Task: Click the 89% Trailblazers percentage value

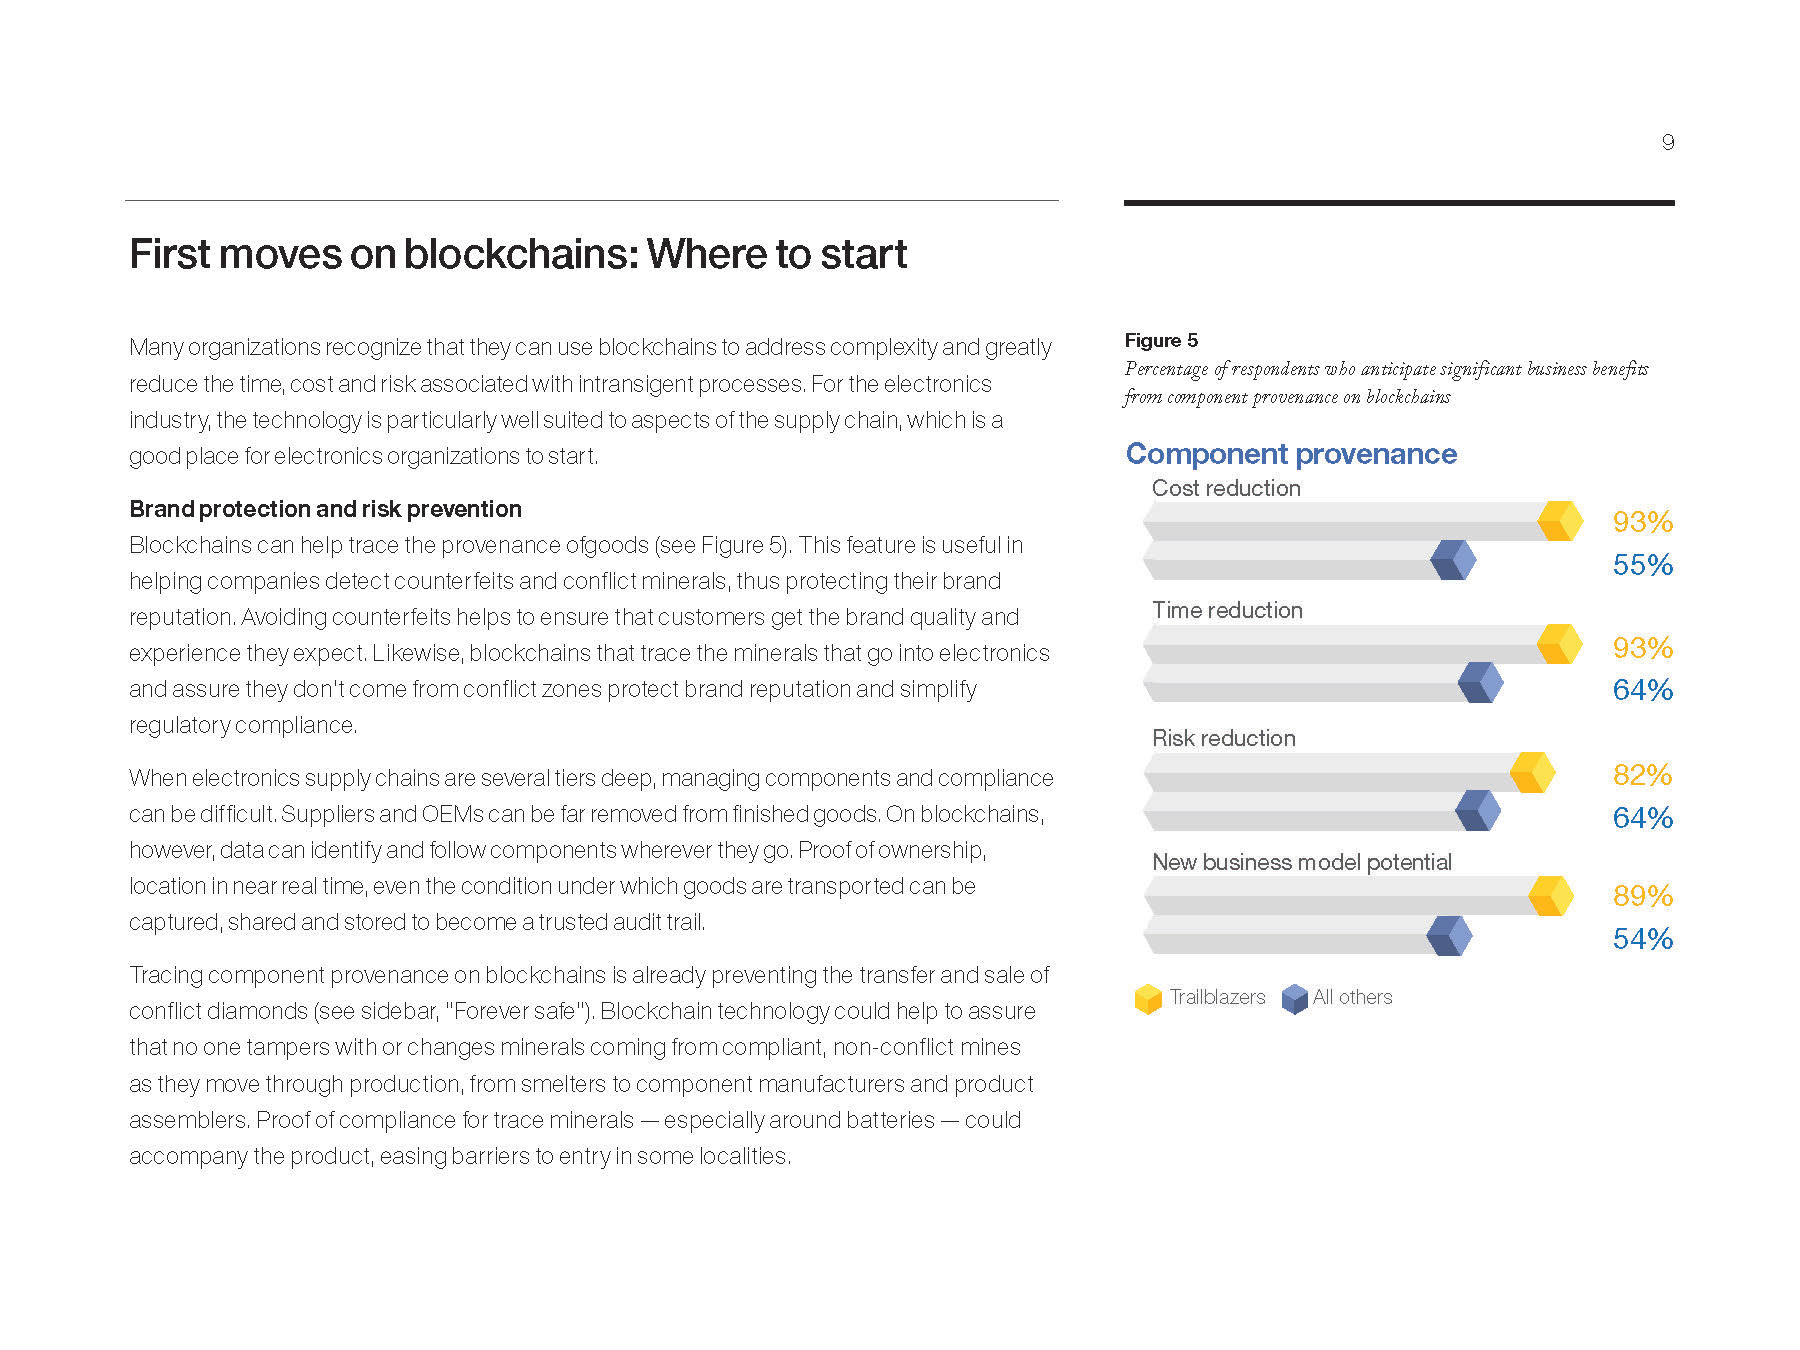Action: (x=1642, y=895)
